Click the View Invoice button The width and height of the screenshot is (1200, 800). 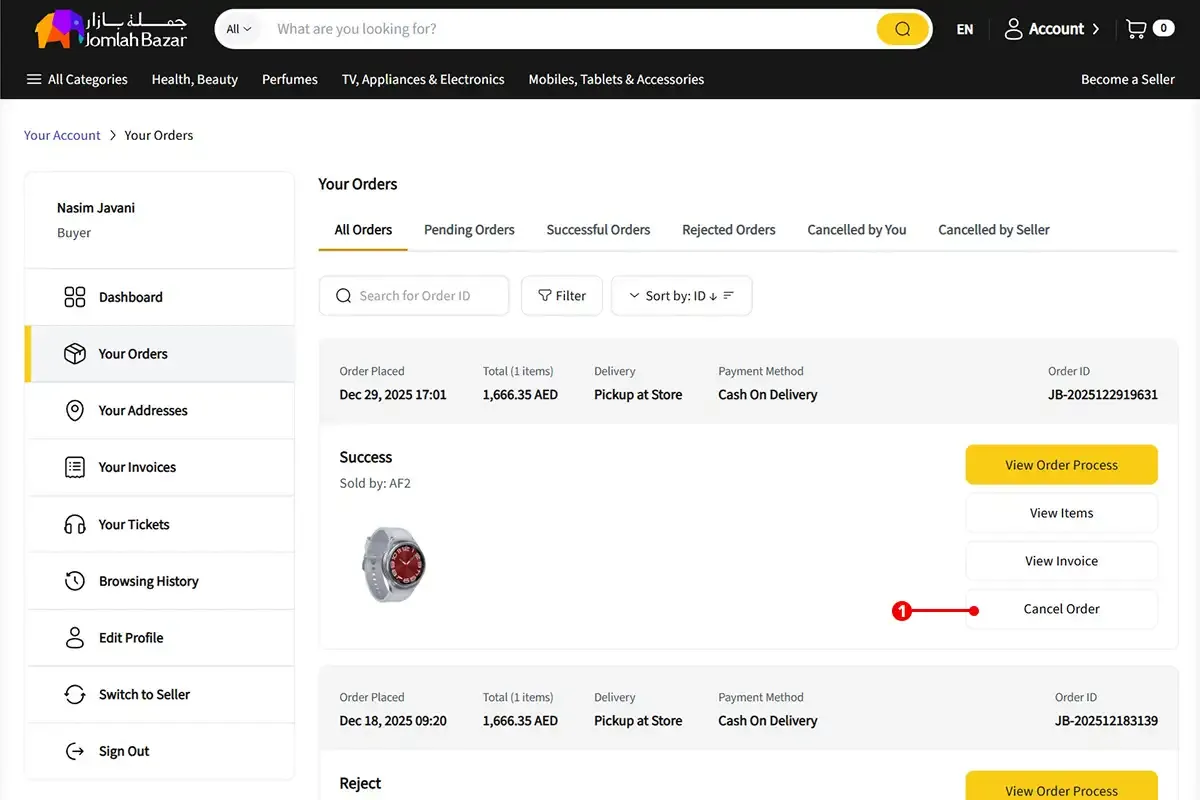point(1061,561)
